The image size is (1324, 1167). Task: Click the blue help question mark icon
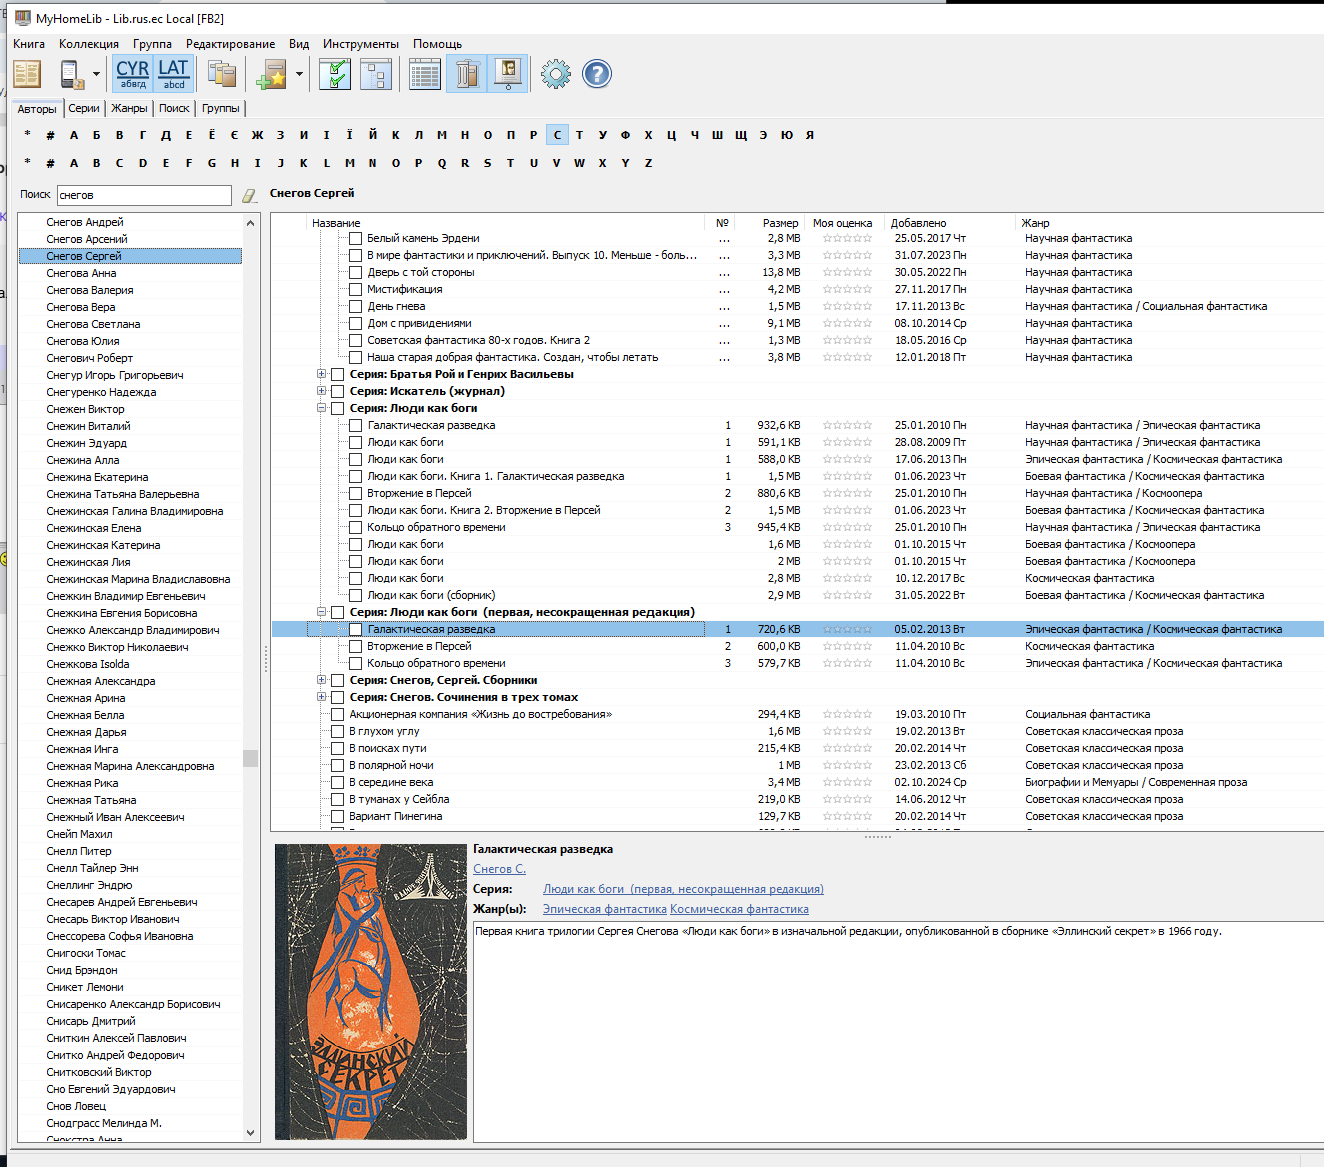click(597, 74)
